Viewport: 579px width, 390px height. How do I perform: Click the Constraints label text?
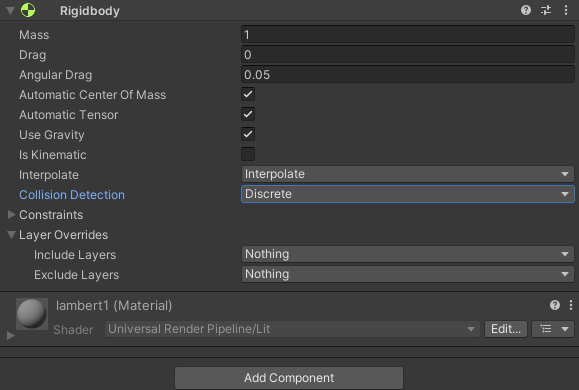coord(51,215)
